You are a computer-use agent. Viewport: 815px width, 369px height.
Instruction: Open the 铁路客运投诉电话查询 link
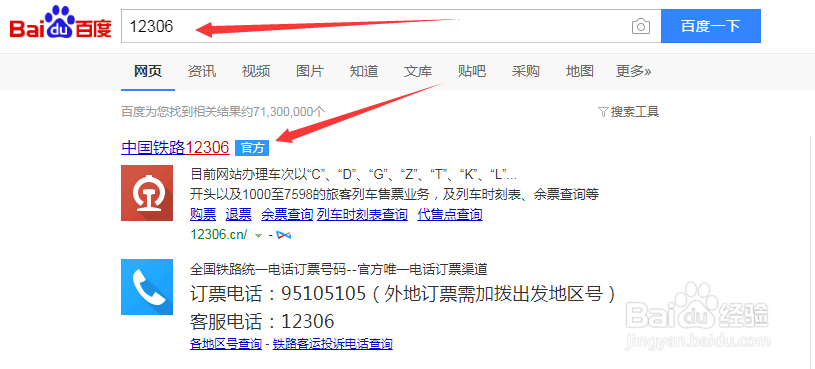pos(333,344)
